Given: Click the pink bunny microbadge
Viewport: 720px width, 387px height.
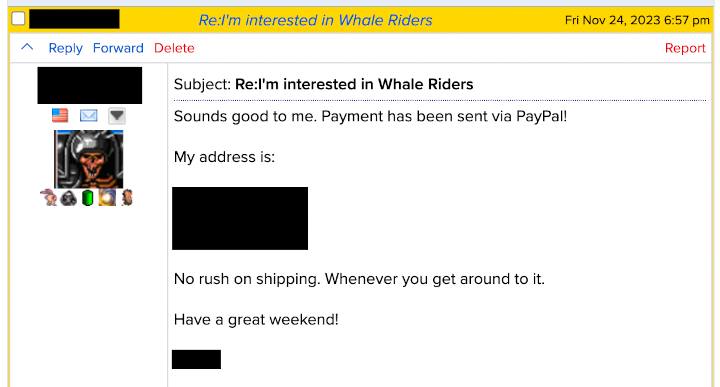Looking at the screenshot, I should tap(49, 198).
